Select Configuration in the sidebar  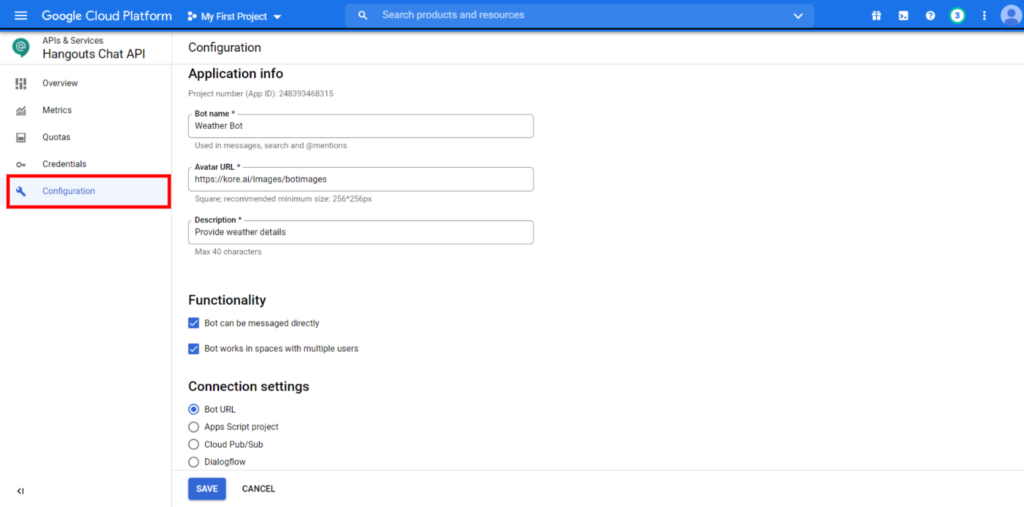(89, 191)
